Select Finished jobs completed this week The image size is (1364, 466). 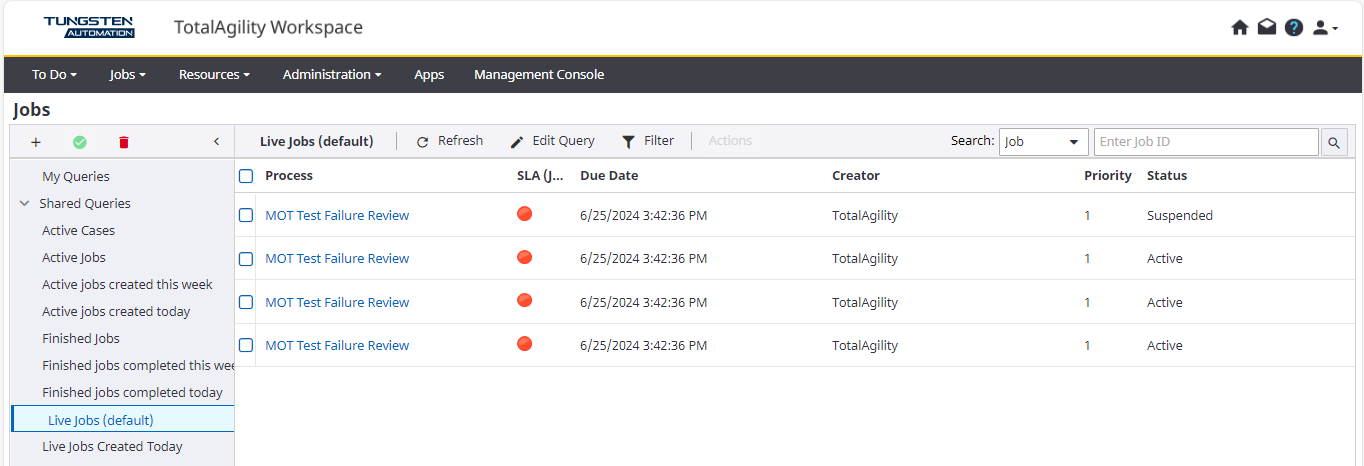click(x=138, y=365)
